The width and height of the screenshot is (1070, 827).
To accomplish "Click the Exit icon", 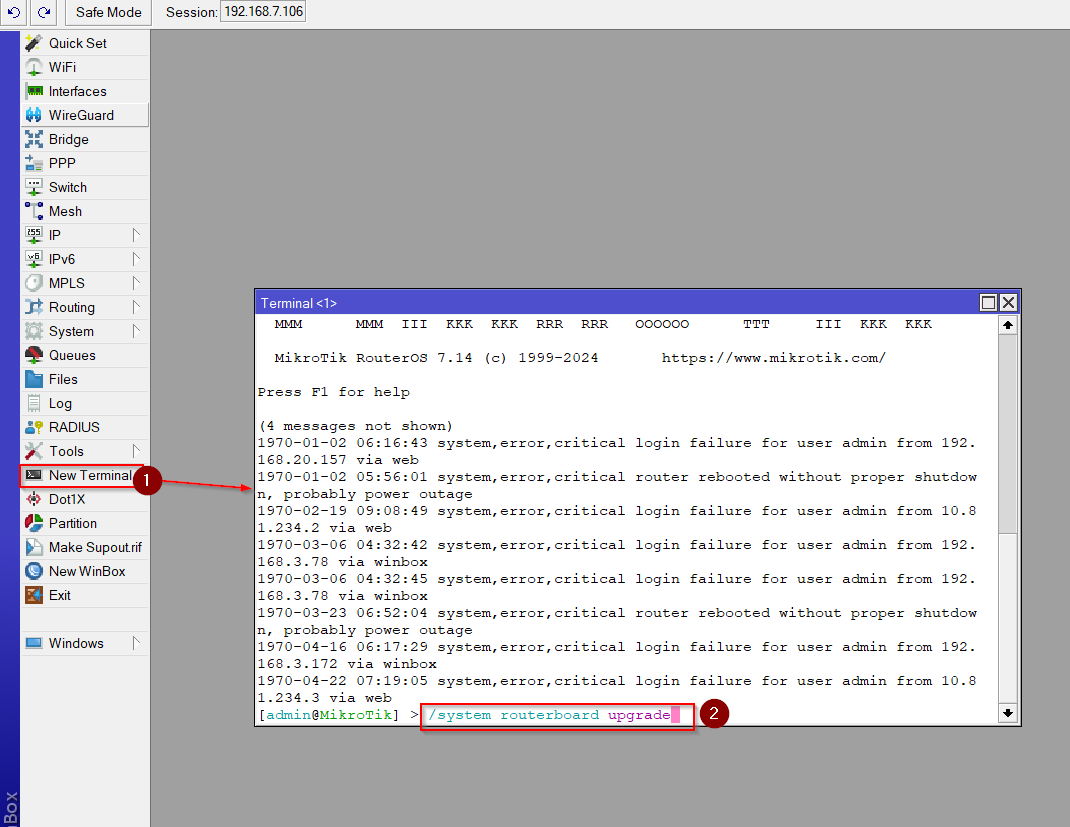I will point(33,596).
